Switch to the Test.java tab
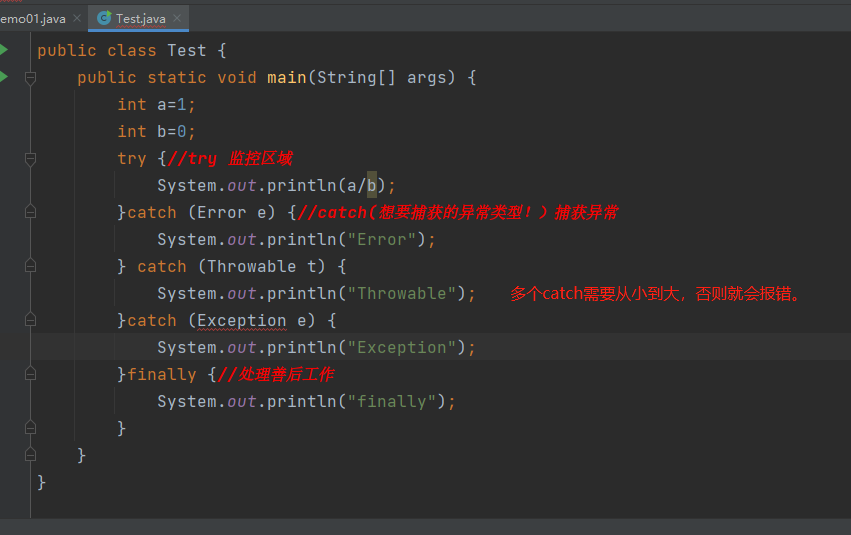The height and width of the screenshot is (535, 851). (140, 18)
